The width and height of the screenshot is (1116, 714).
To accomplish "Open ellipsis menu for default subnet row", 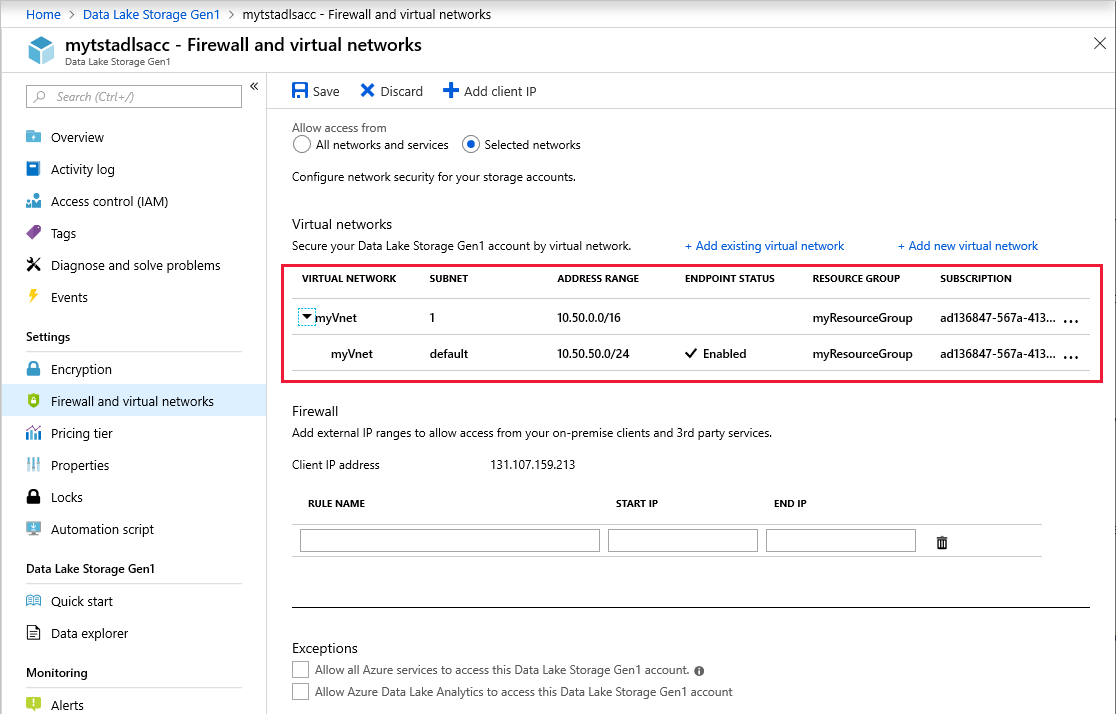I will tap(1071, 357).
